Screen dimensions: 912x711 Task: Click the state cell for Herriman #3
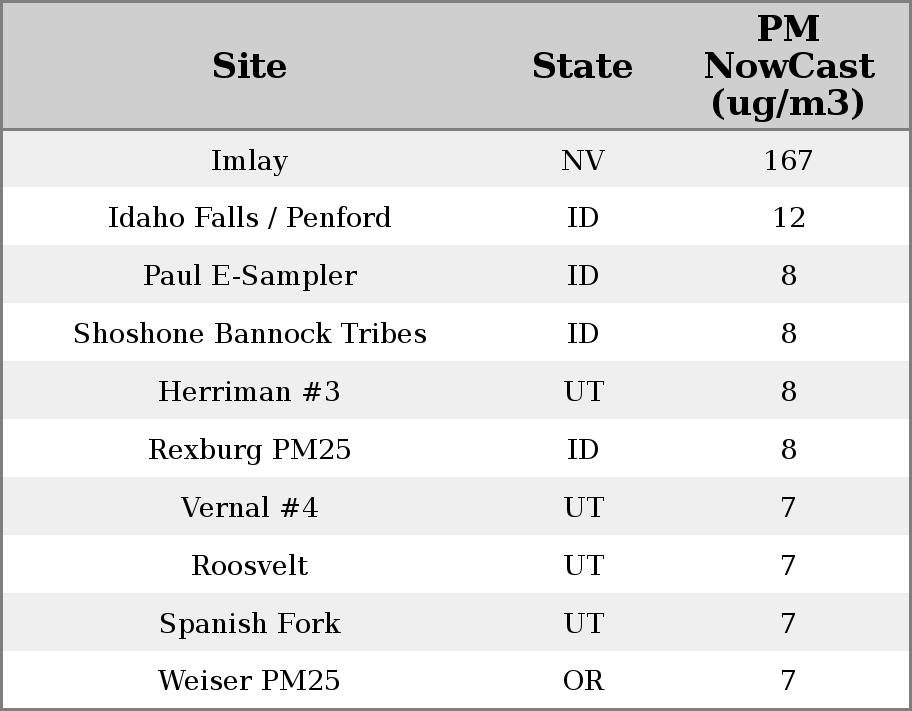(x=582, y=392)
